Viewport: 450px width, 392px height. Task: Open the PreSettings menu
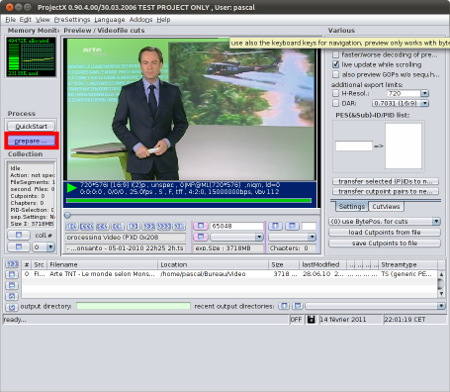click(72, 20)
